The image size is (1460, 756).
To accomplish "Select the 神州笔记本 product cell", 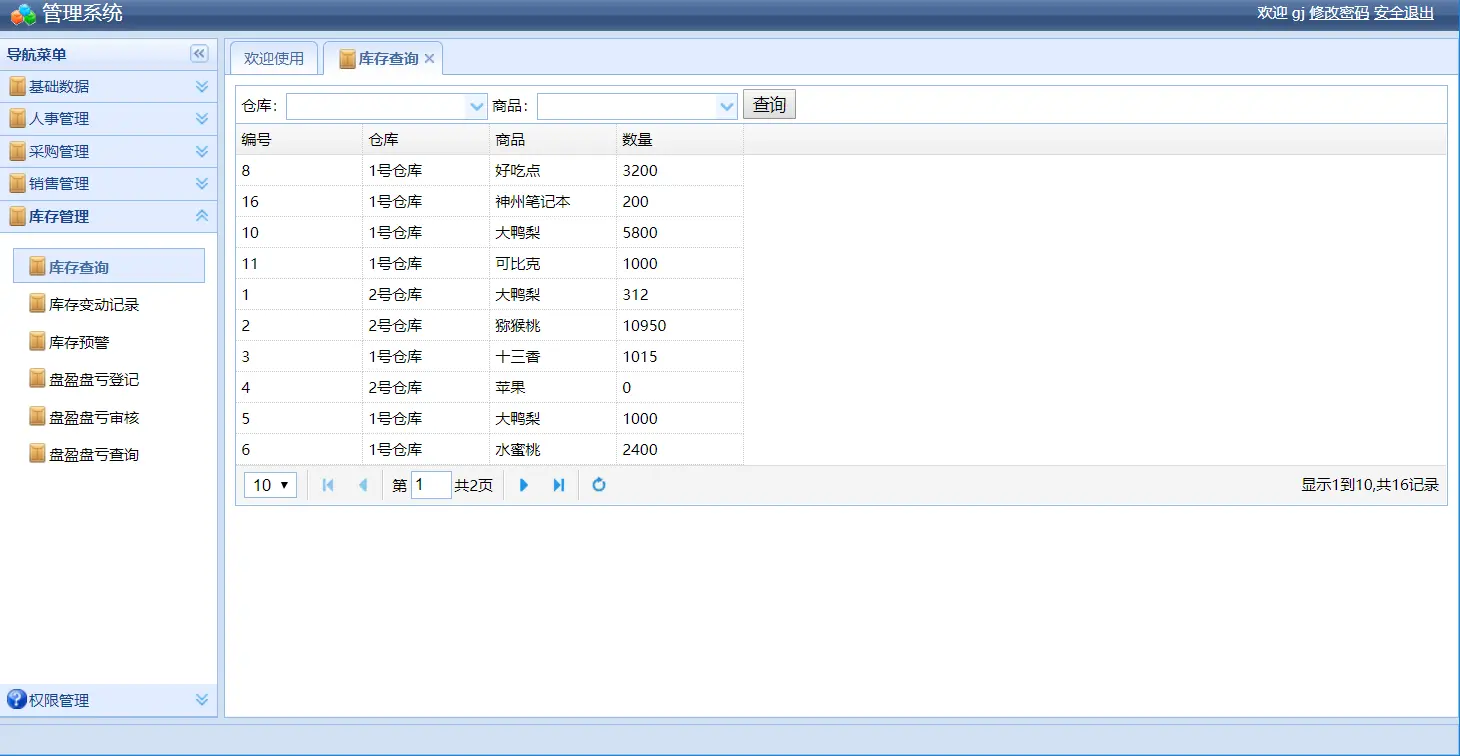I will click(553, 202).
